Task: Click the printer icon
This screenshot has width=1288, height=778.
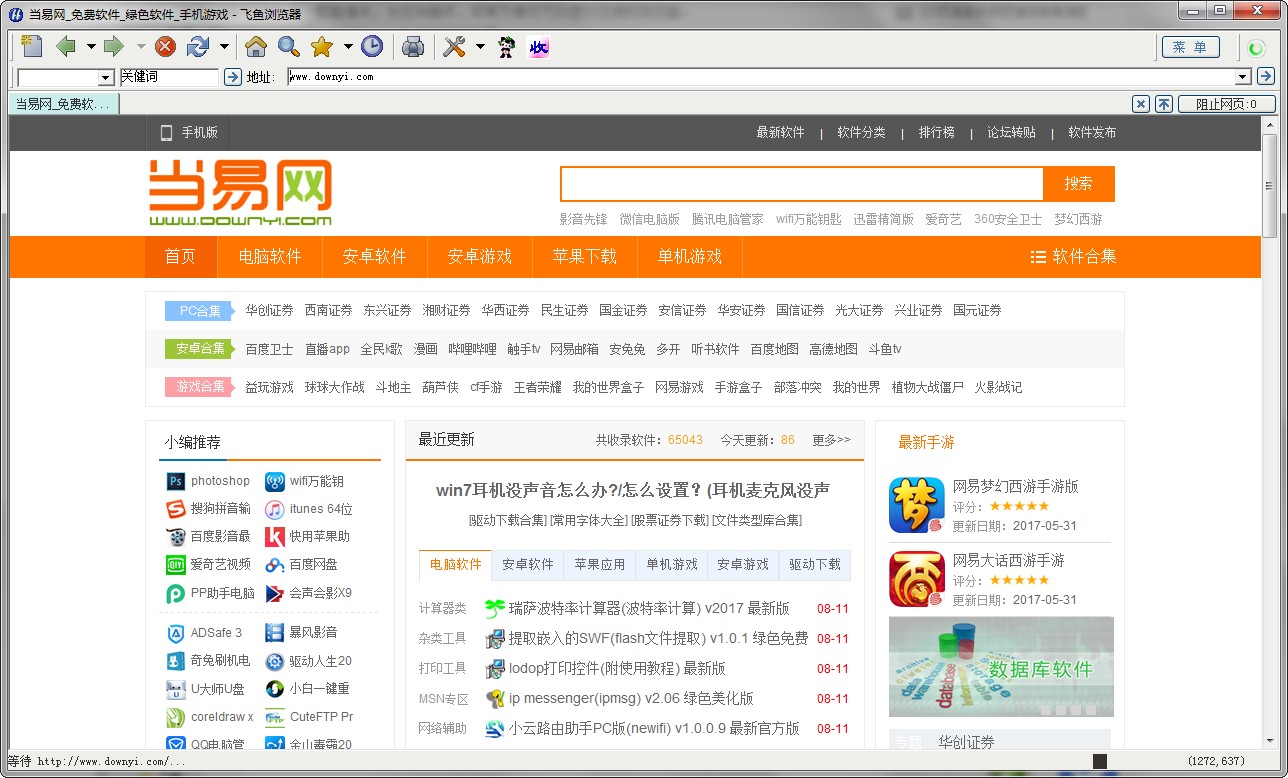Action: point(413,47)
